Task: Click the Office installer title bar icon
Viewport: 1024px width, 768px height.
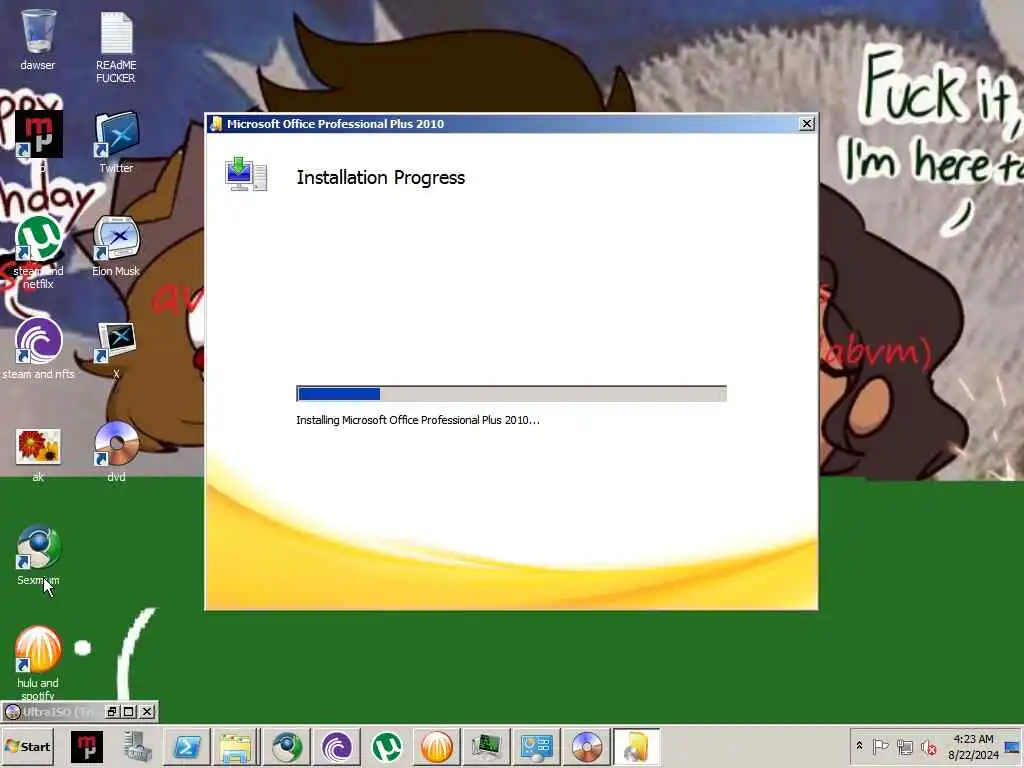Action: click(216, 124)
